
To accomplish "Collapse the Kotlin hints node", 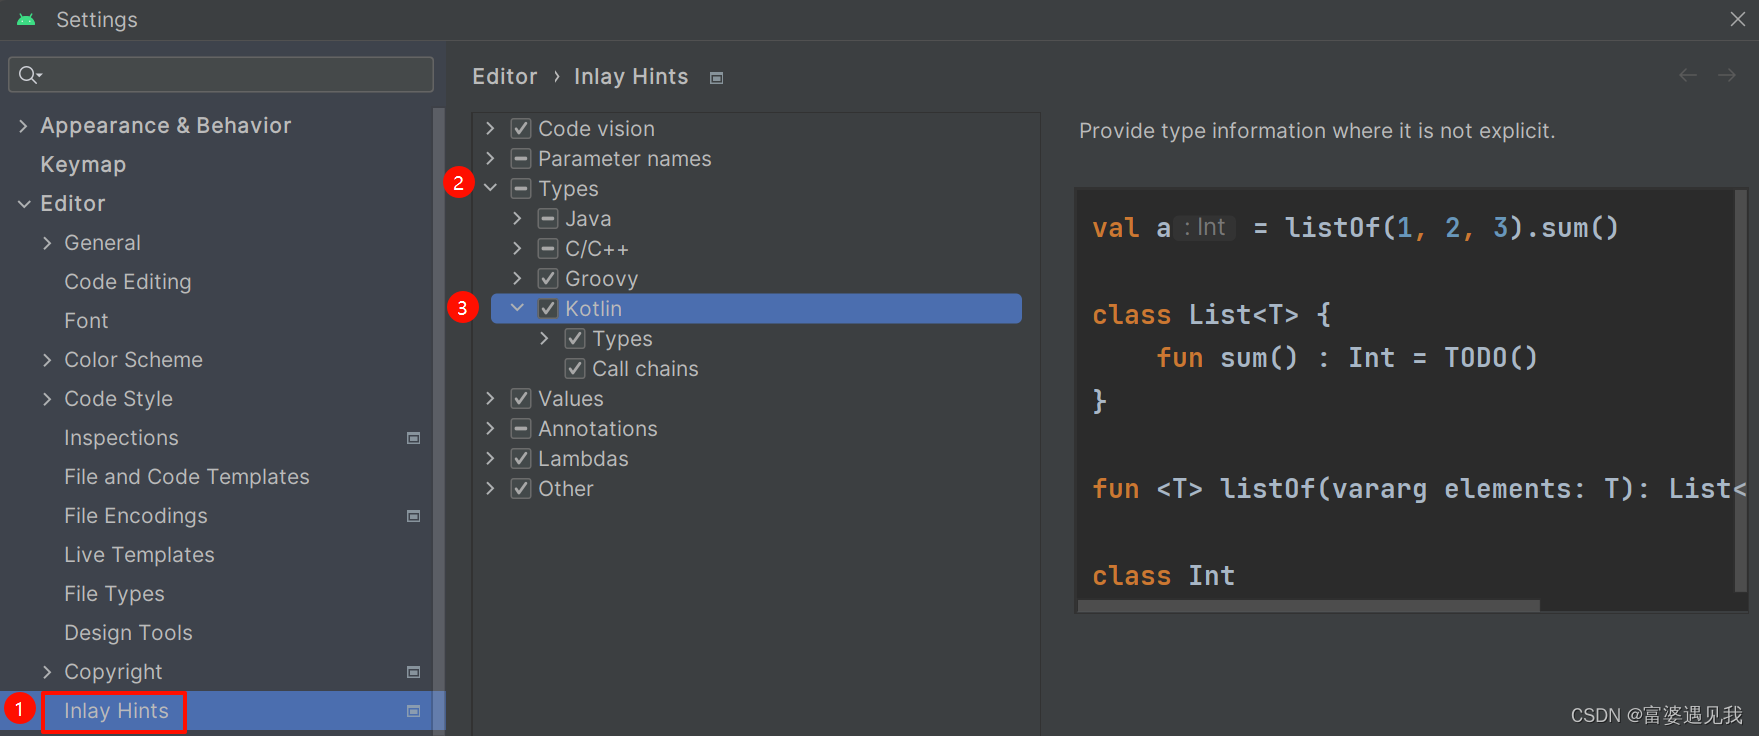I will (x=517, y=308).
